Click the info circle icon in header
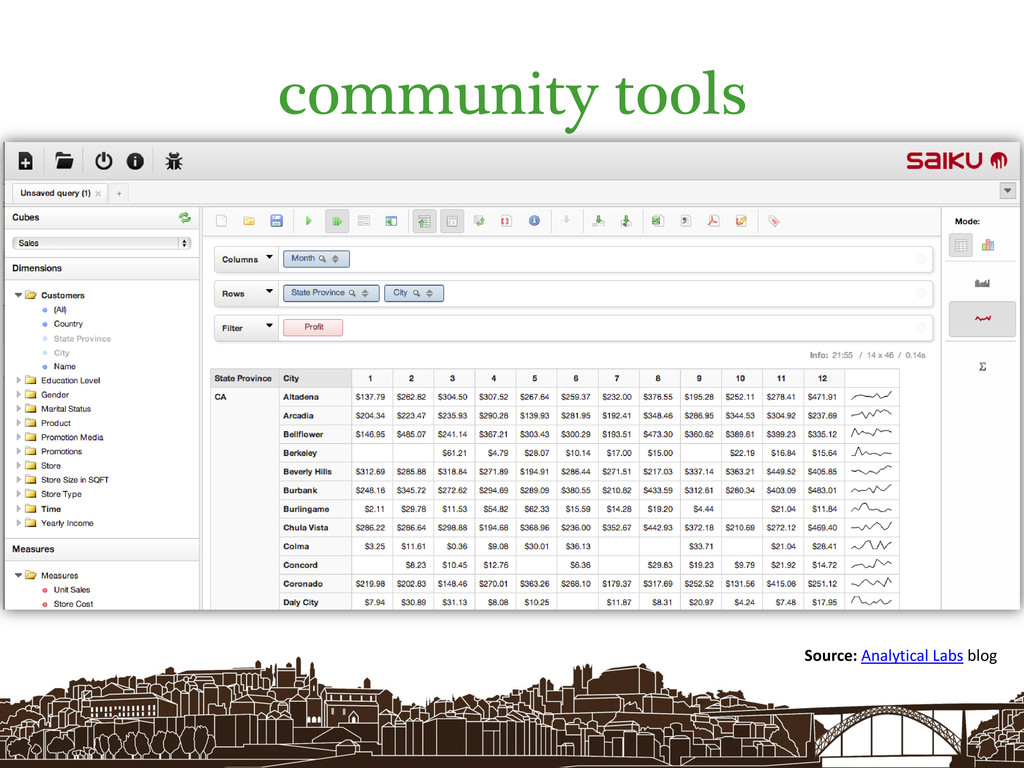The height and width of the screenshot is (768, 1024). tap(135, 161)
